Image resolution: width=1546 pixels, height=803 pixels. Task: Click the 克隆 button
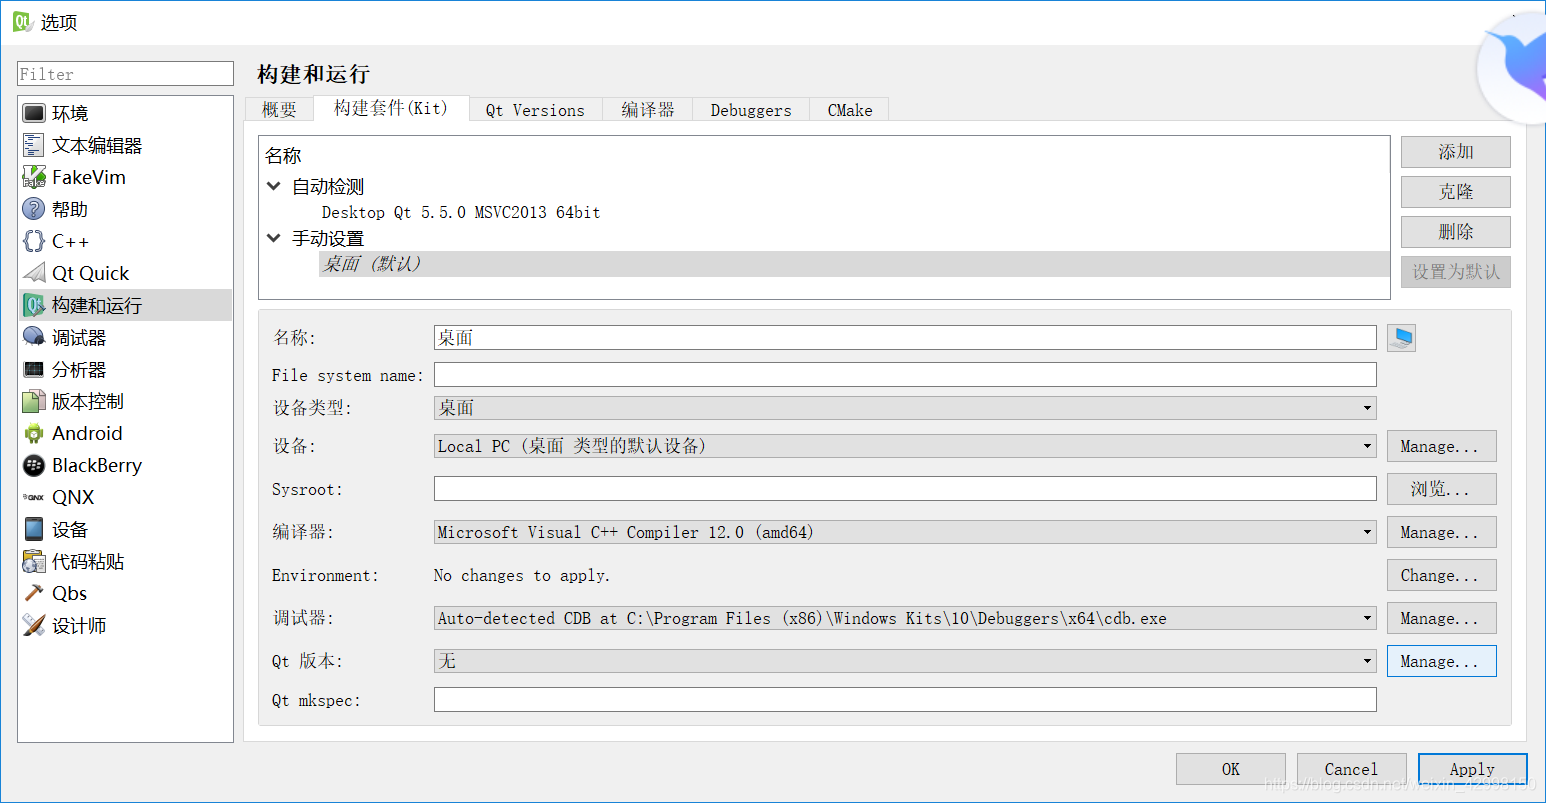pyautogui.click(x=1455, y=192)
